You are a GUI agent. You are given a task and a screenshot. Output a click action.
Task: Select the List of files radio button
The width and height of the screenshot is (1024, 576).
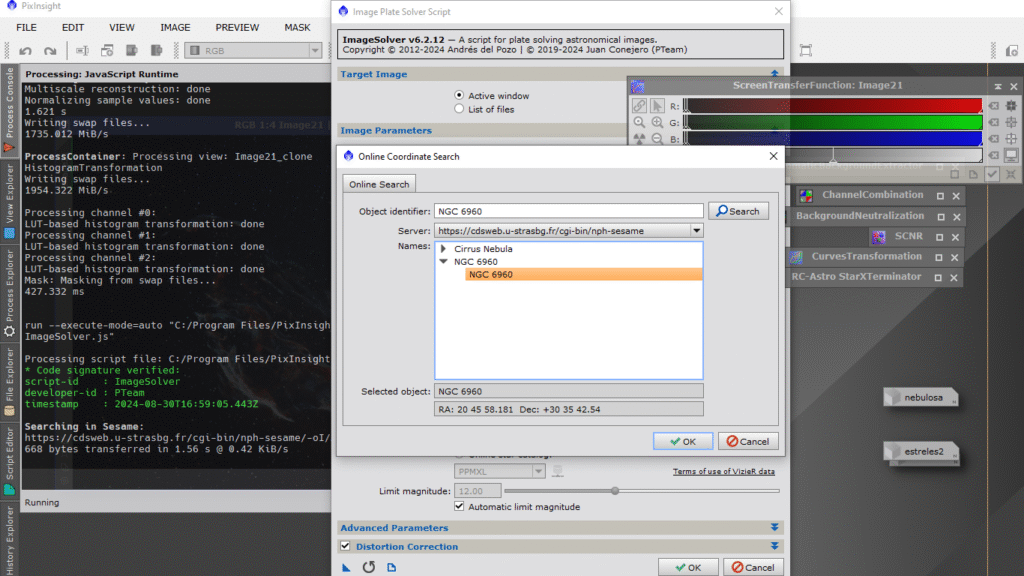coord(459,109)
